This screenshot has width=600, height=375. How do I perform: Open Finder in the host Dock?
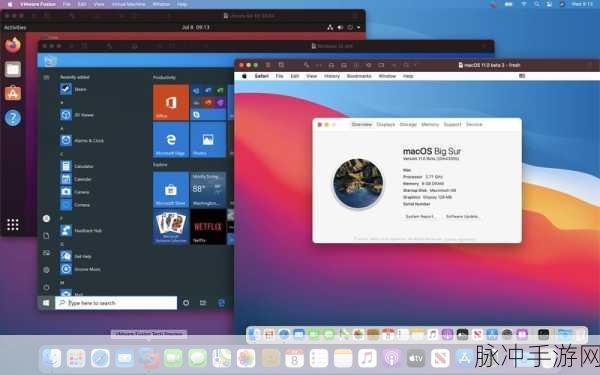(52, 359)
